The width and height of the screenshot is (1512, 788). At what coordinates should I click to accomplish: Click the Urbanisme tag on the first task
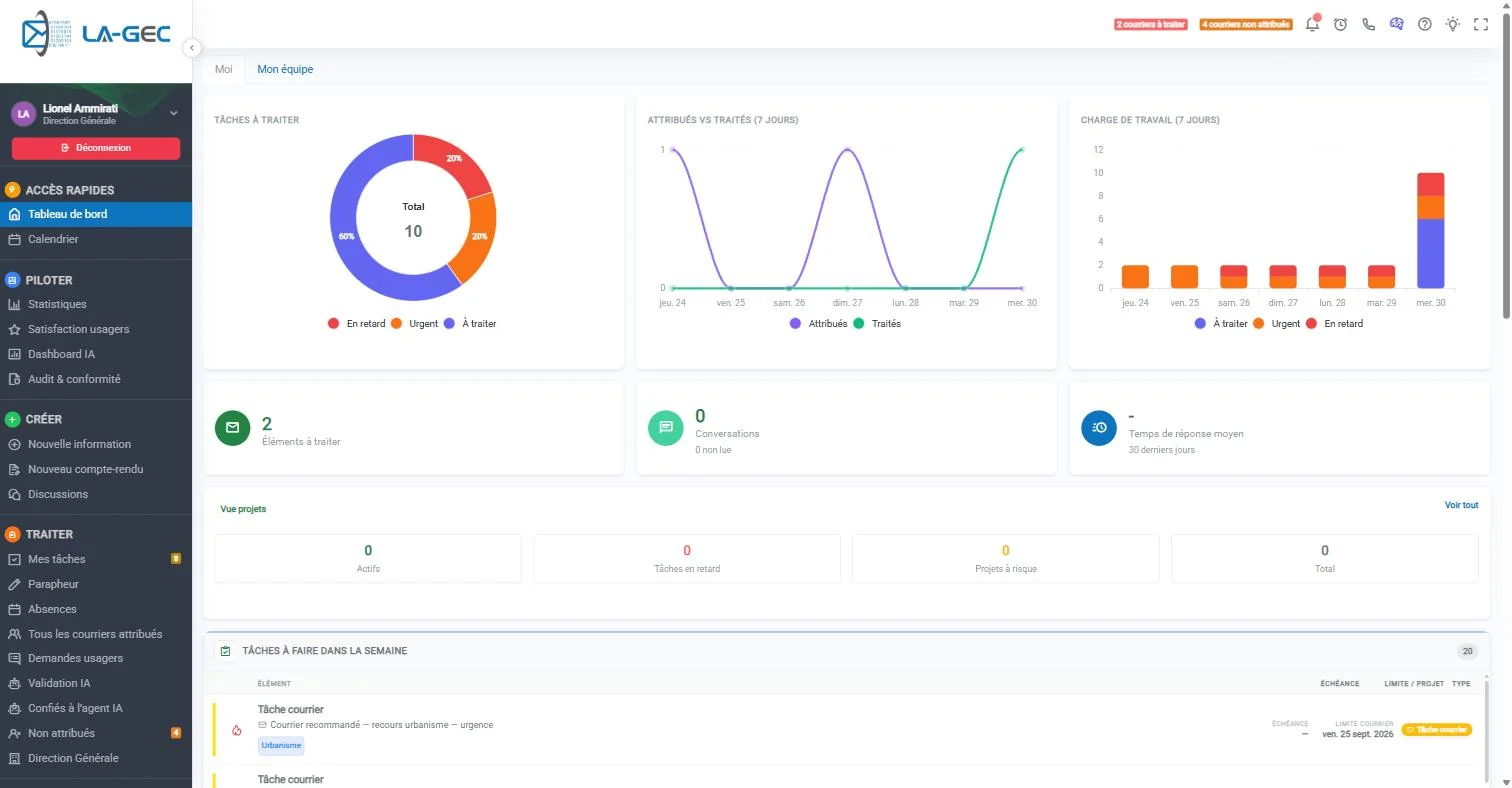280,745
